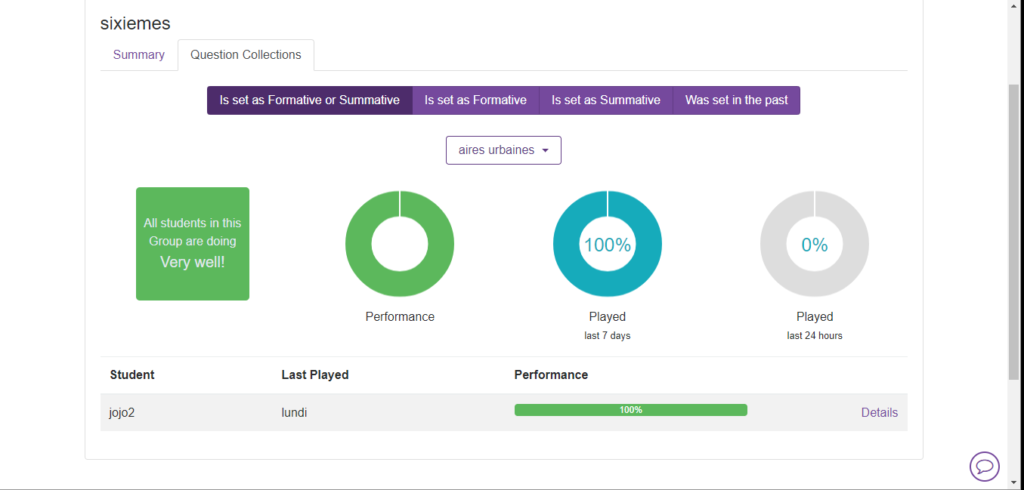Select the Formative or Summative filter
The width and height of the screenshot is (1024, 490).
(x=309, y=100)
